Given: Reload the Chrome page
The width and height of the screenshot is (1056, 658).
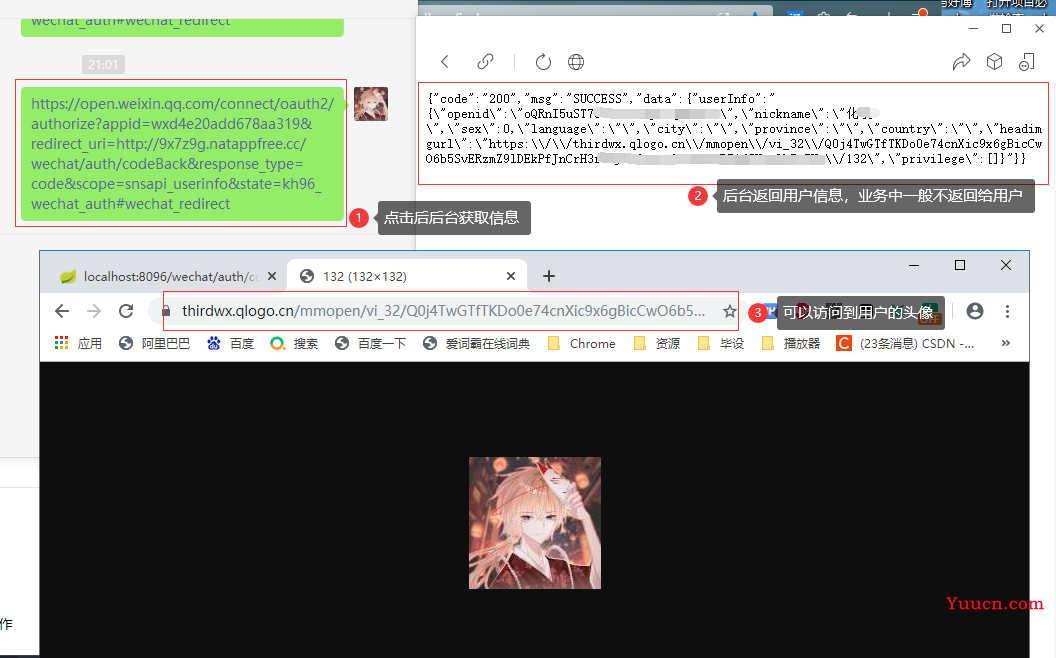Looking at the screenshot, I should [x=126, y=311].
